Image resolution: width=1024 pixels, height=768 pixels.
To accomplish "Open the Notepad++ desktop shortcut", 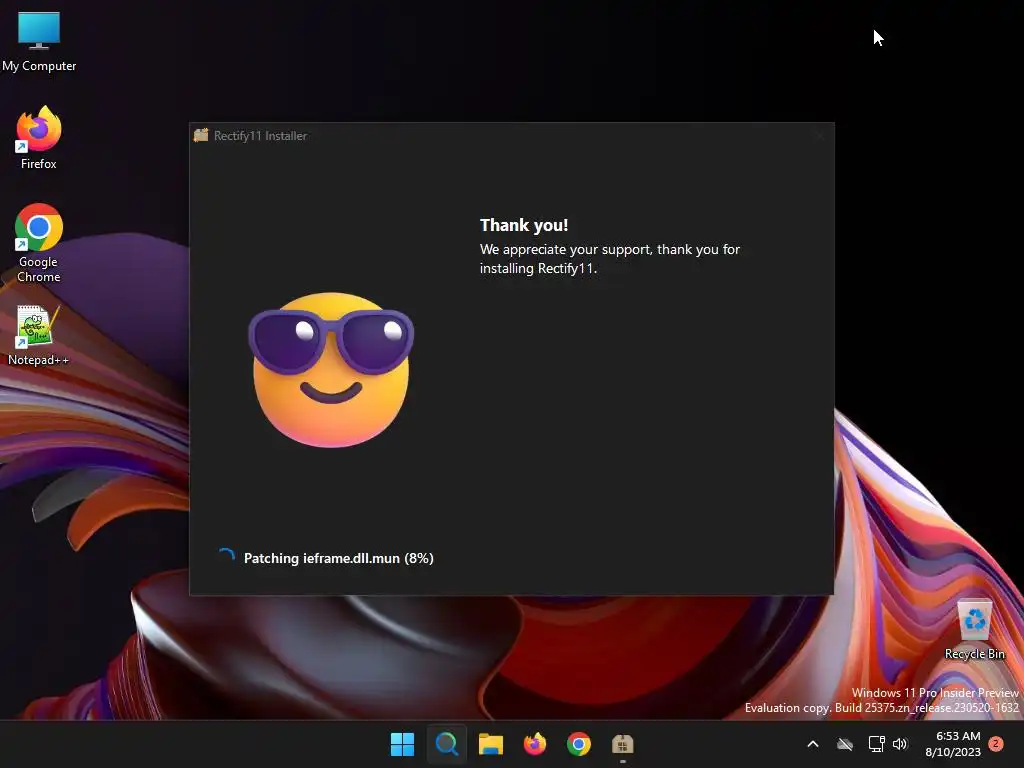I will (39, 335).
